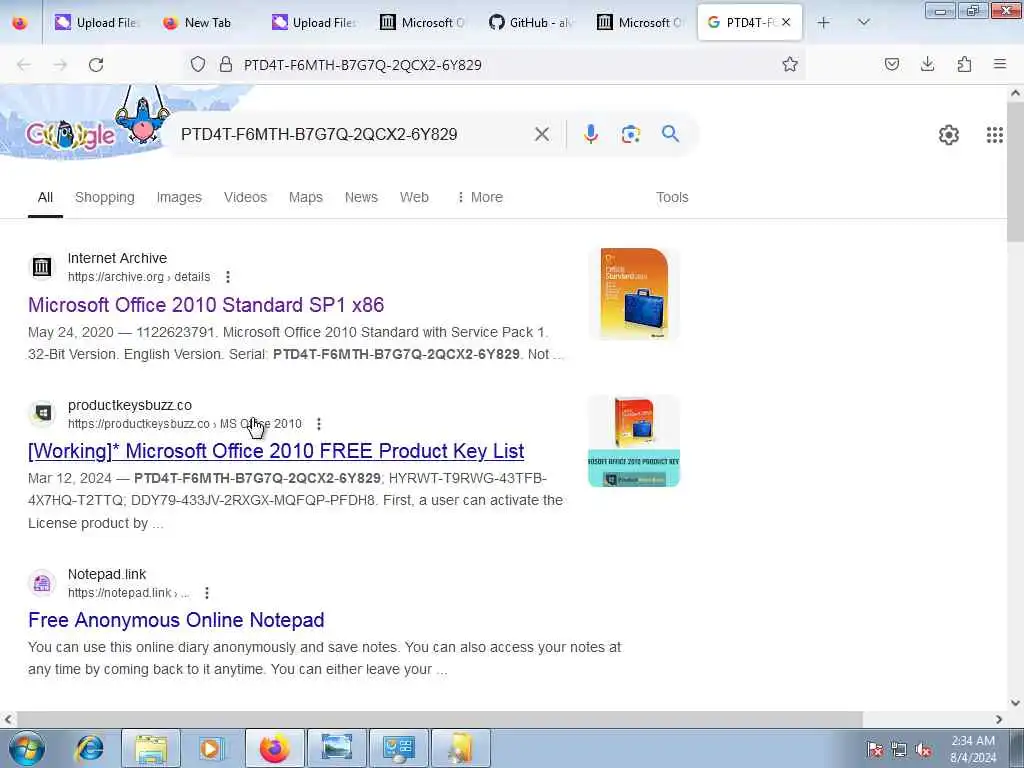Open Working Microsoft Office 2010 FREE Product Key List
This screenshot has width=1024, height=768.
pyautogui.click(x=276, y=451)
